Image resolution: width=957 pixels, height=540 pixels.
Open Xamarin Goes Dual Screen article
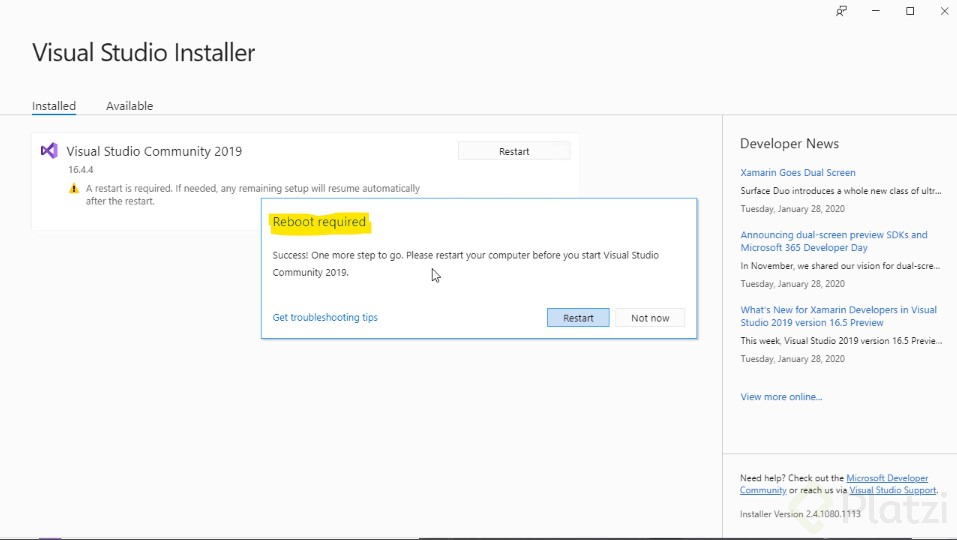798,173
